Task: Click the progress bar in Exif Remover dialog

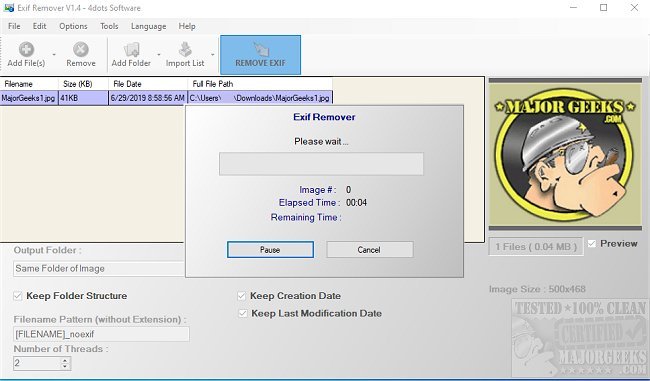Action: (x=321, y=164)
